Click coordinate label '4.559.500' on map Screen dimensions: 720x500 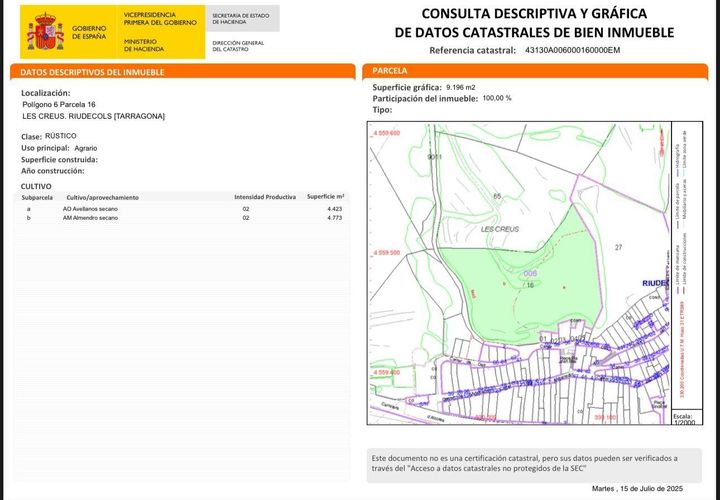point(387,253)
